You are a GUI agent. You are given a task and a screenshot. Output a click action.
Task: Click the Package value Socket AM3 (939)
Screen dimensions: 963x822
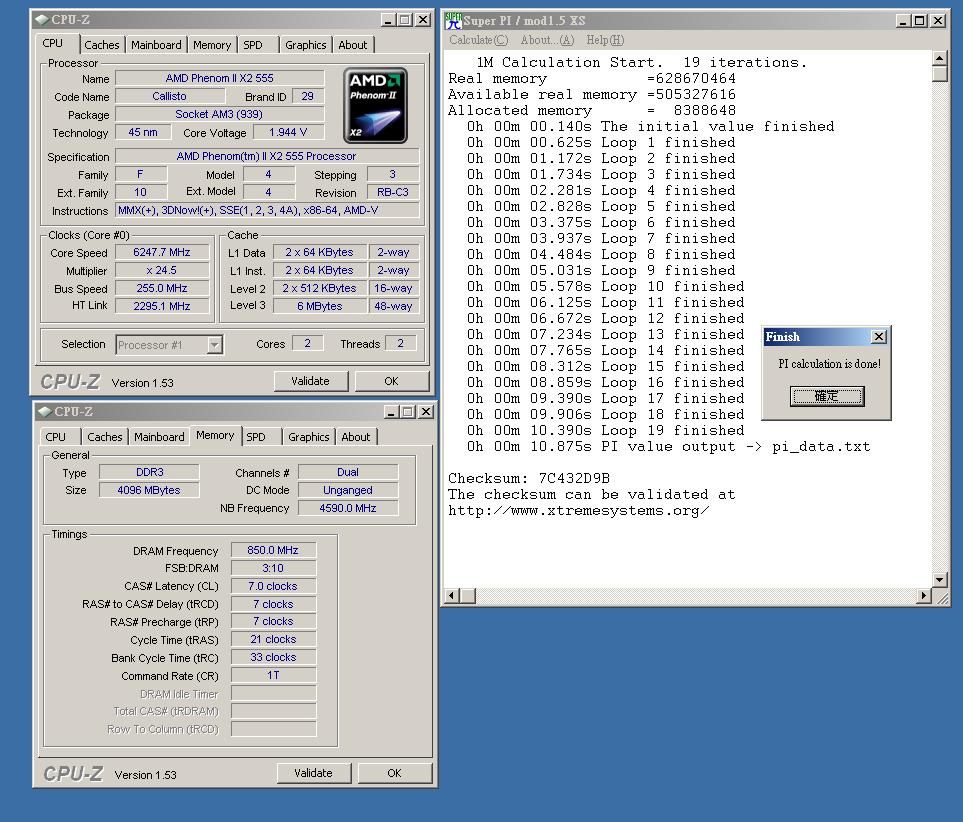click(220, 114)
